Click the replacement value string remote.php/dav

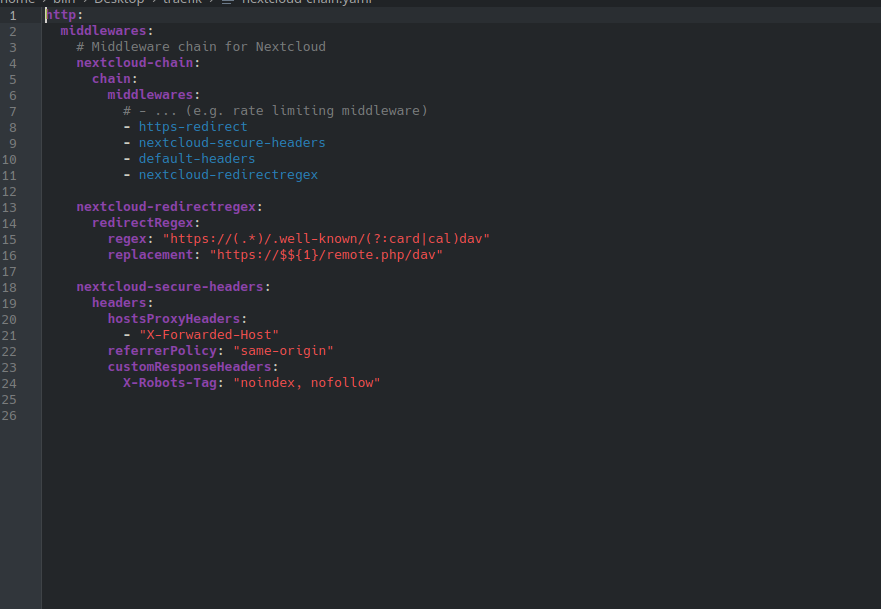(326, 255)
